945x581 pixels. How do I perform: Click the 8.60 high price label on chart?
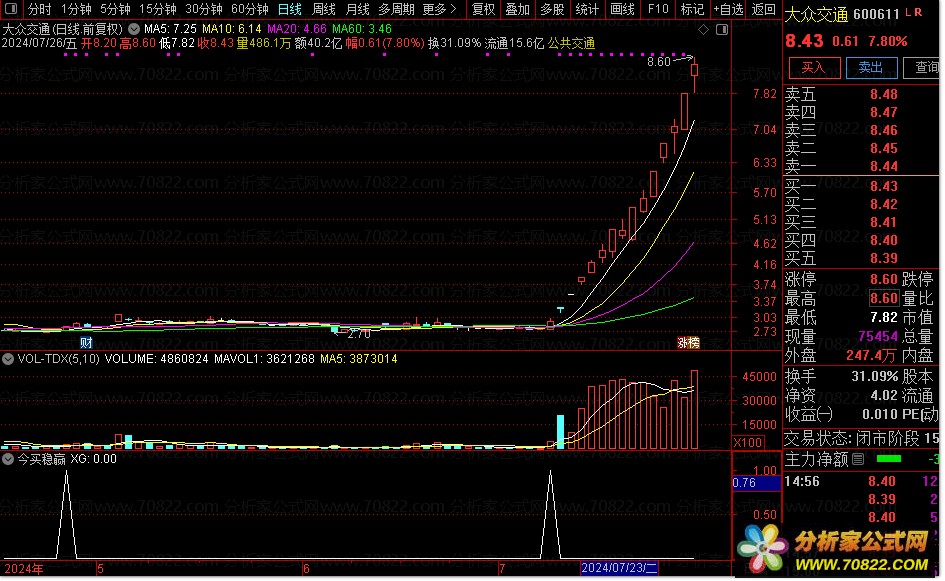tap(659, 61)
